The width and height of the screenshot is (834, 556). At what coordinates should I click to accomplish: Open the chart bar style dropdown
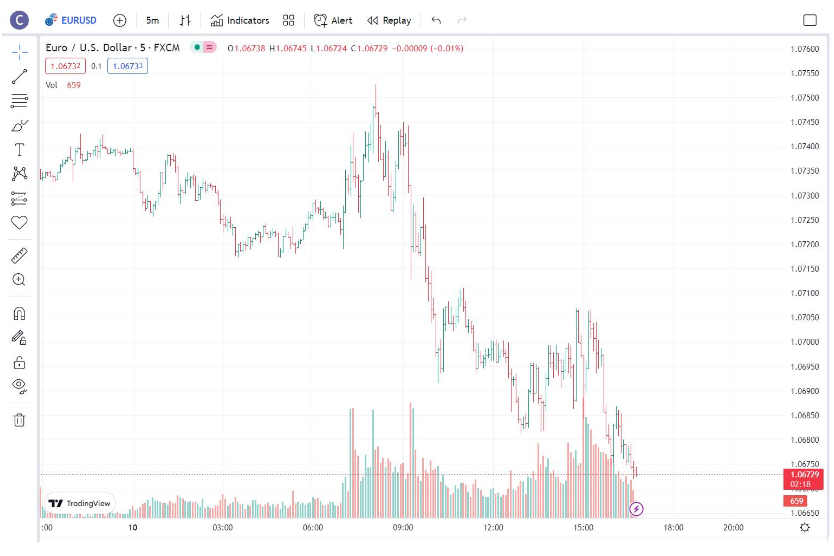coord(185,20)
